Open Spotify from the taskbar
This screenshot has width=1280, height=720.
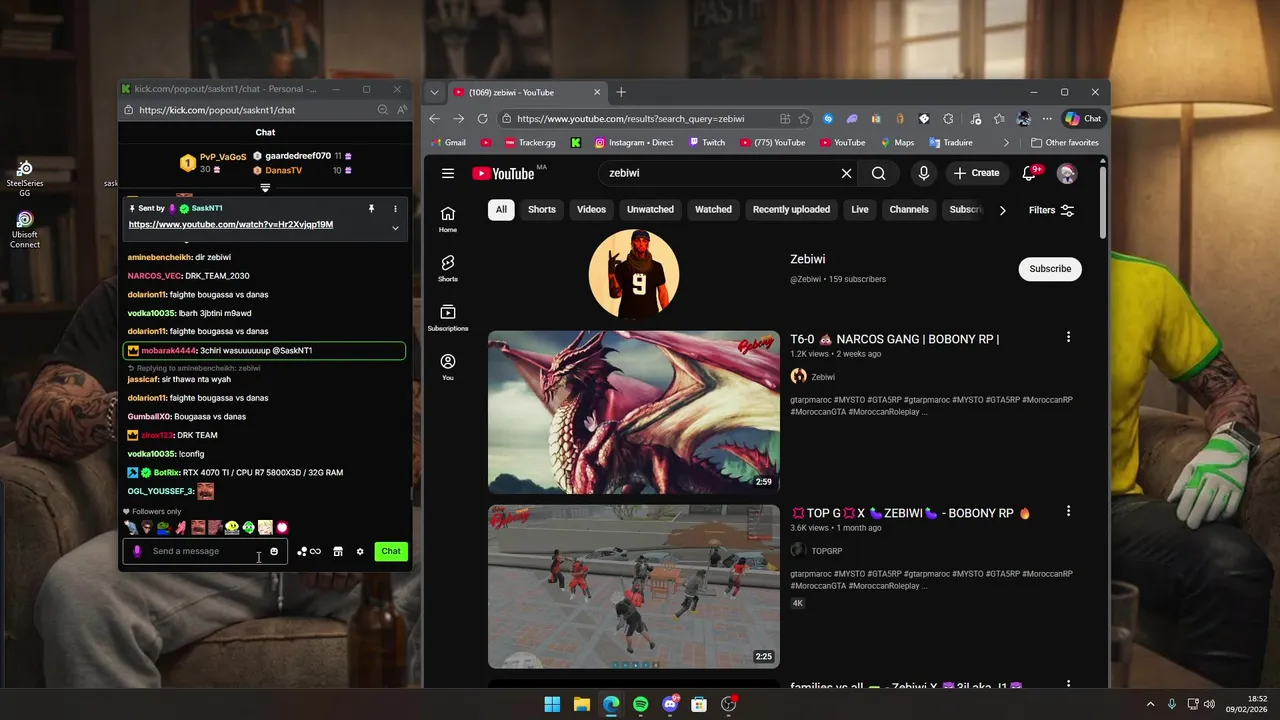640,704
